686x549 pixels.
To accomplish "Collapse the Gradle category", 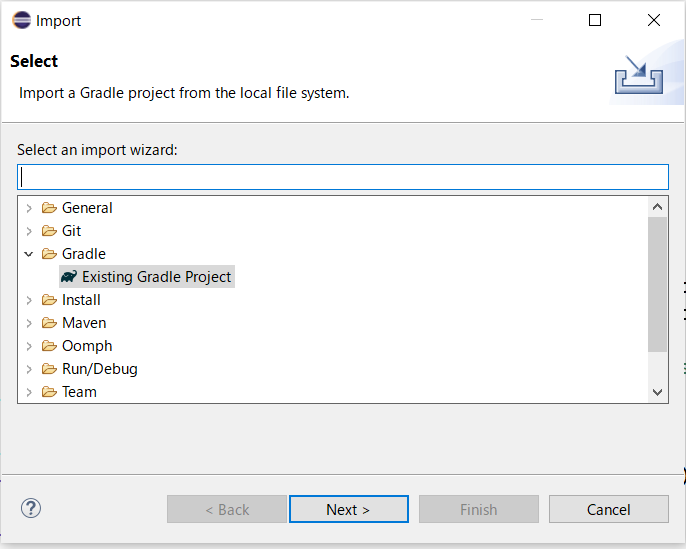I will [x=29, y=254].
